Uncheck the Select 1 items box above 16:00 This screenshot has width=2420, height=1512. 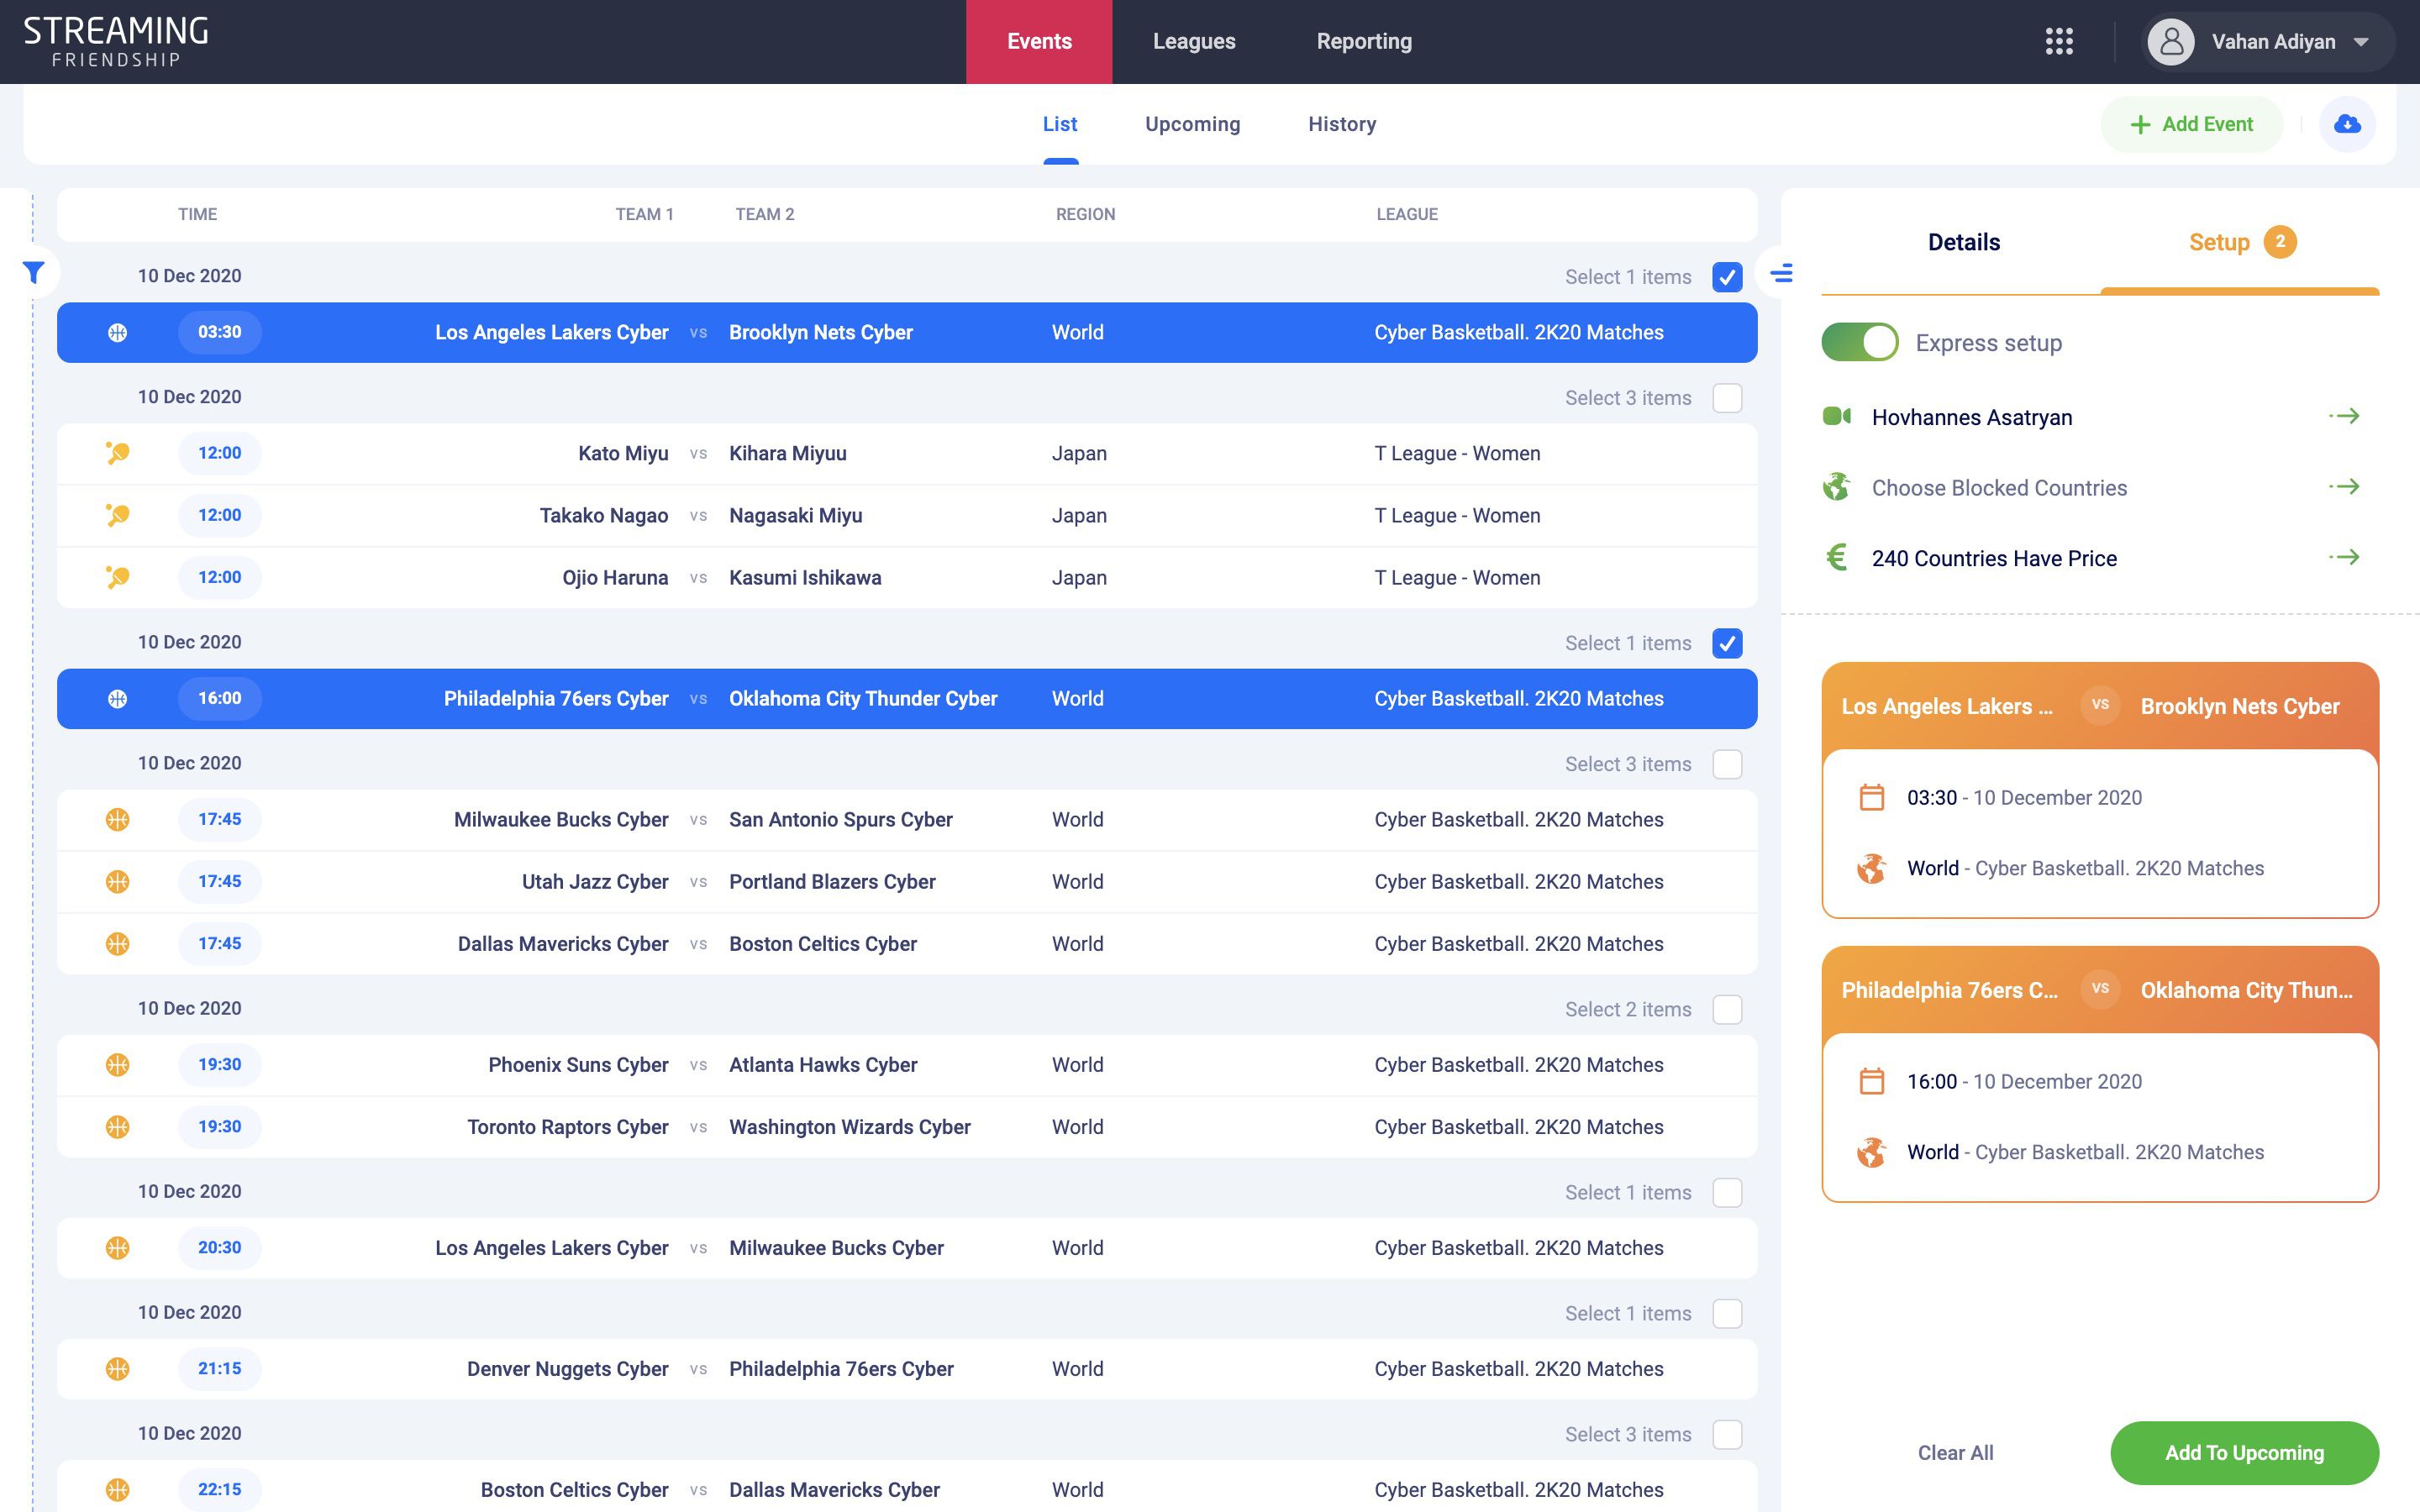1727,643
